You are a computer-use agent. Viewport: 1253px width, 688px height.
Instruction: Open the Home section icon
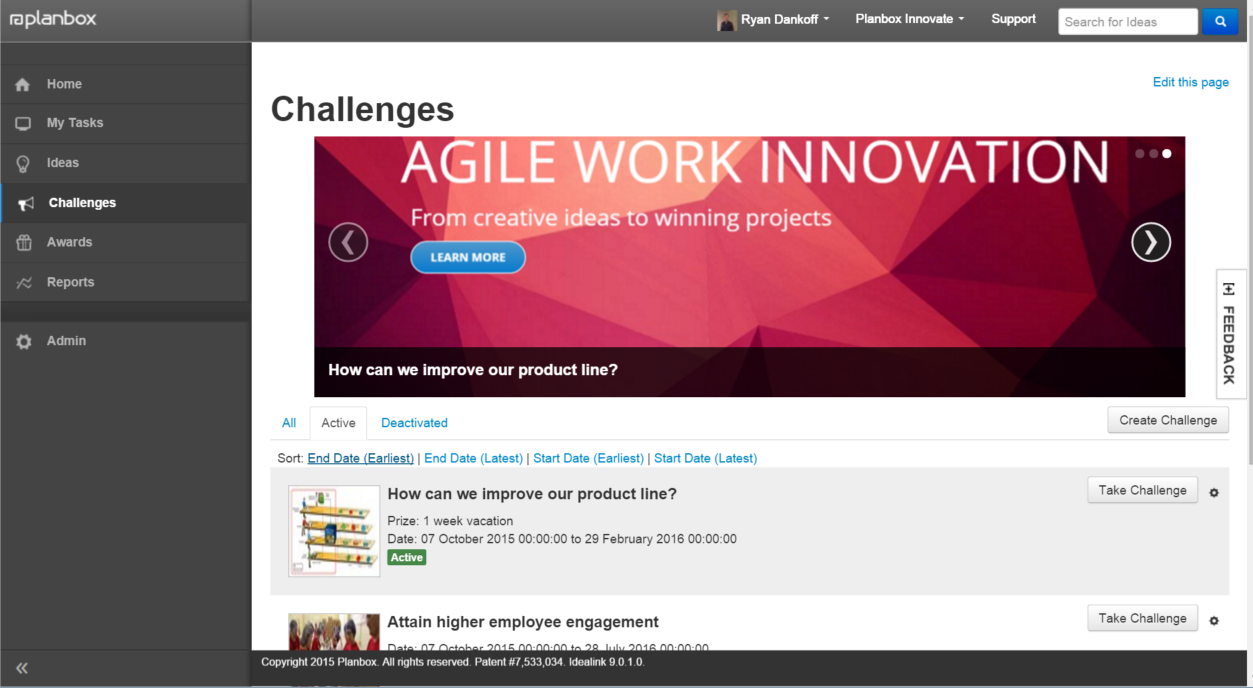pos(21,84)
